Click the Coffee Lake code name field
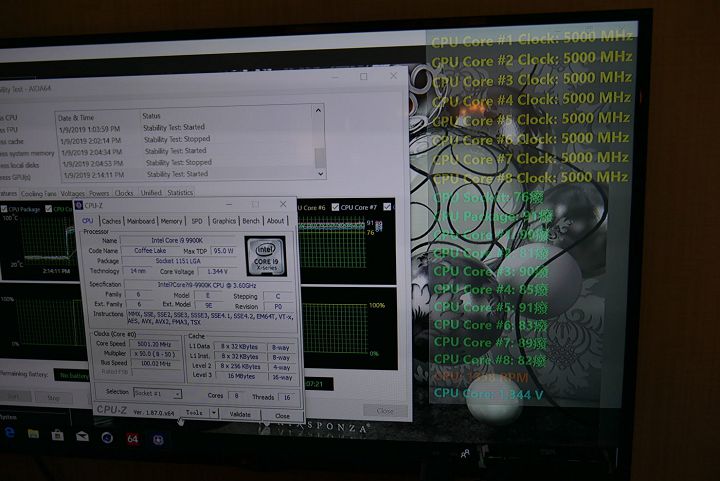 (150, 251)
